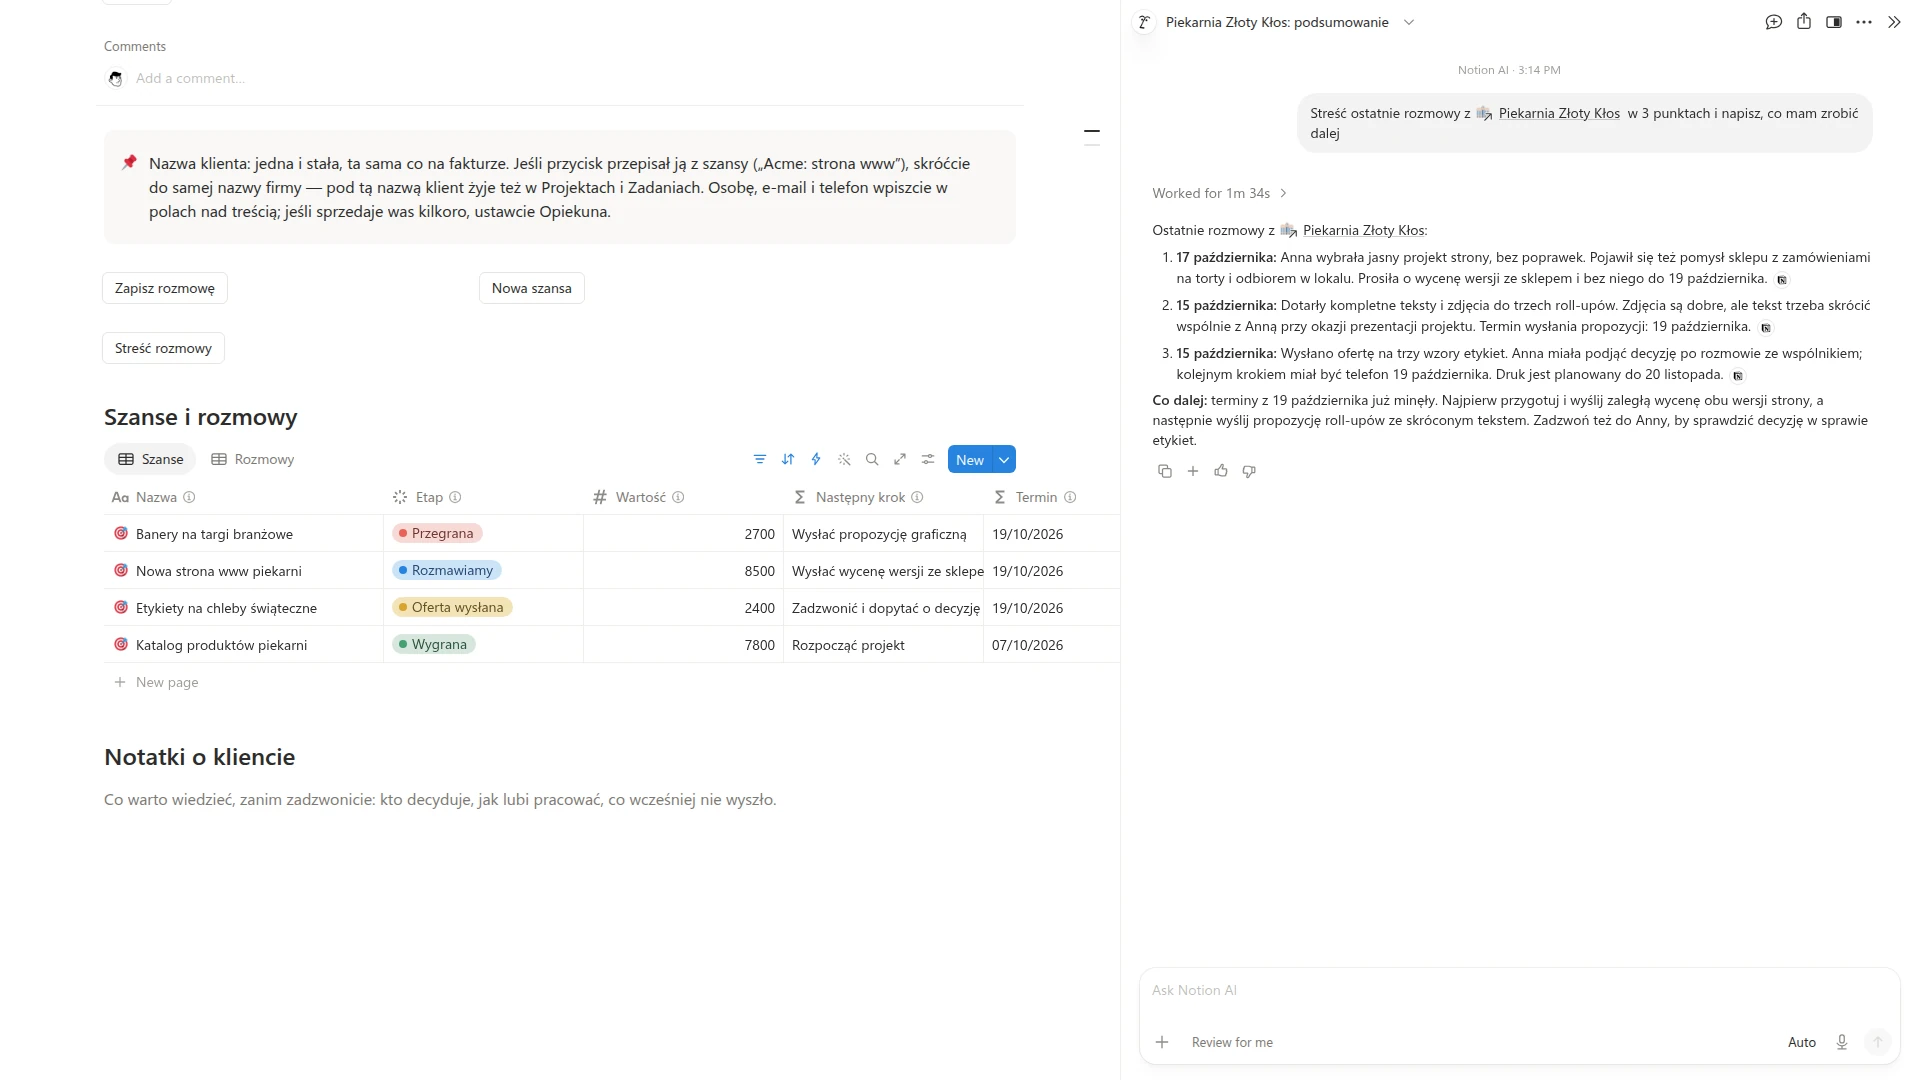Click the Add a comment field
This screenshot has height=1080, width=1920.
pos(190,78)
